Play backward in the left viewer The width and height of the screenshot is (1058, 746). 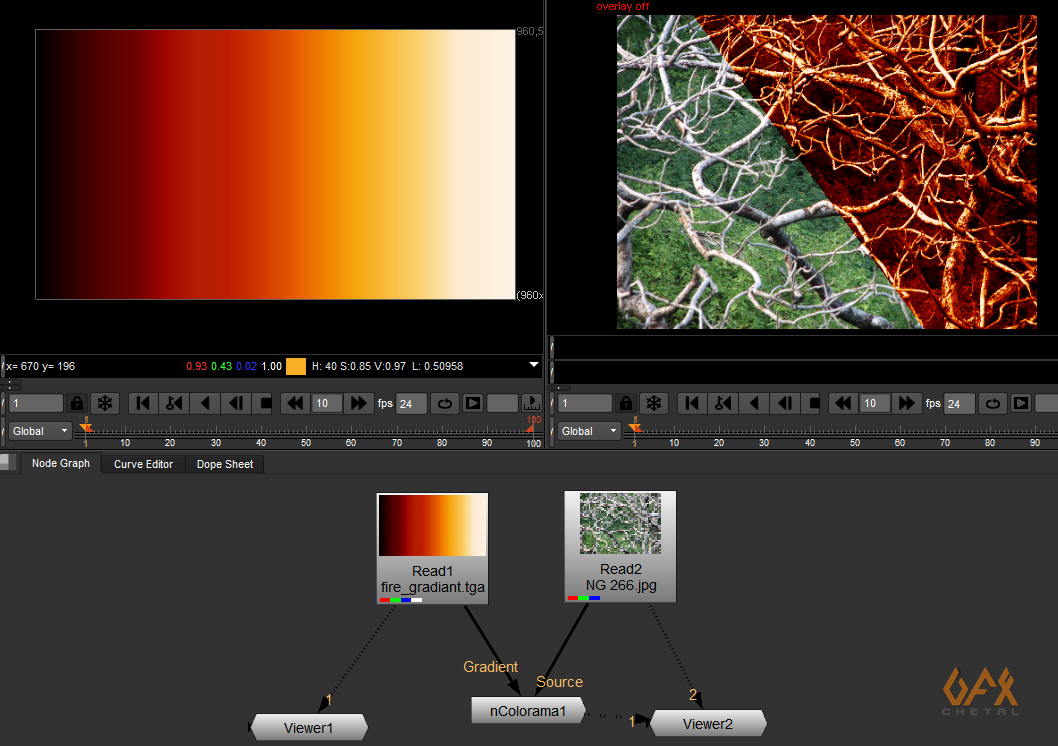coord(205,403)
